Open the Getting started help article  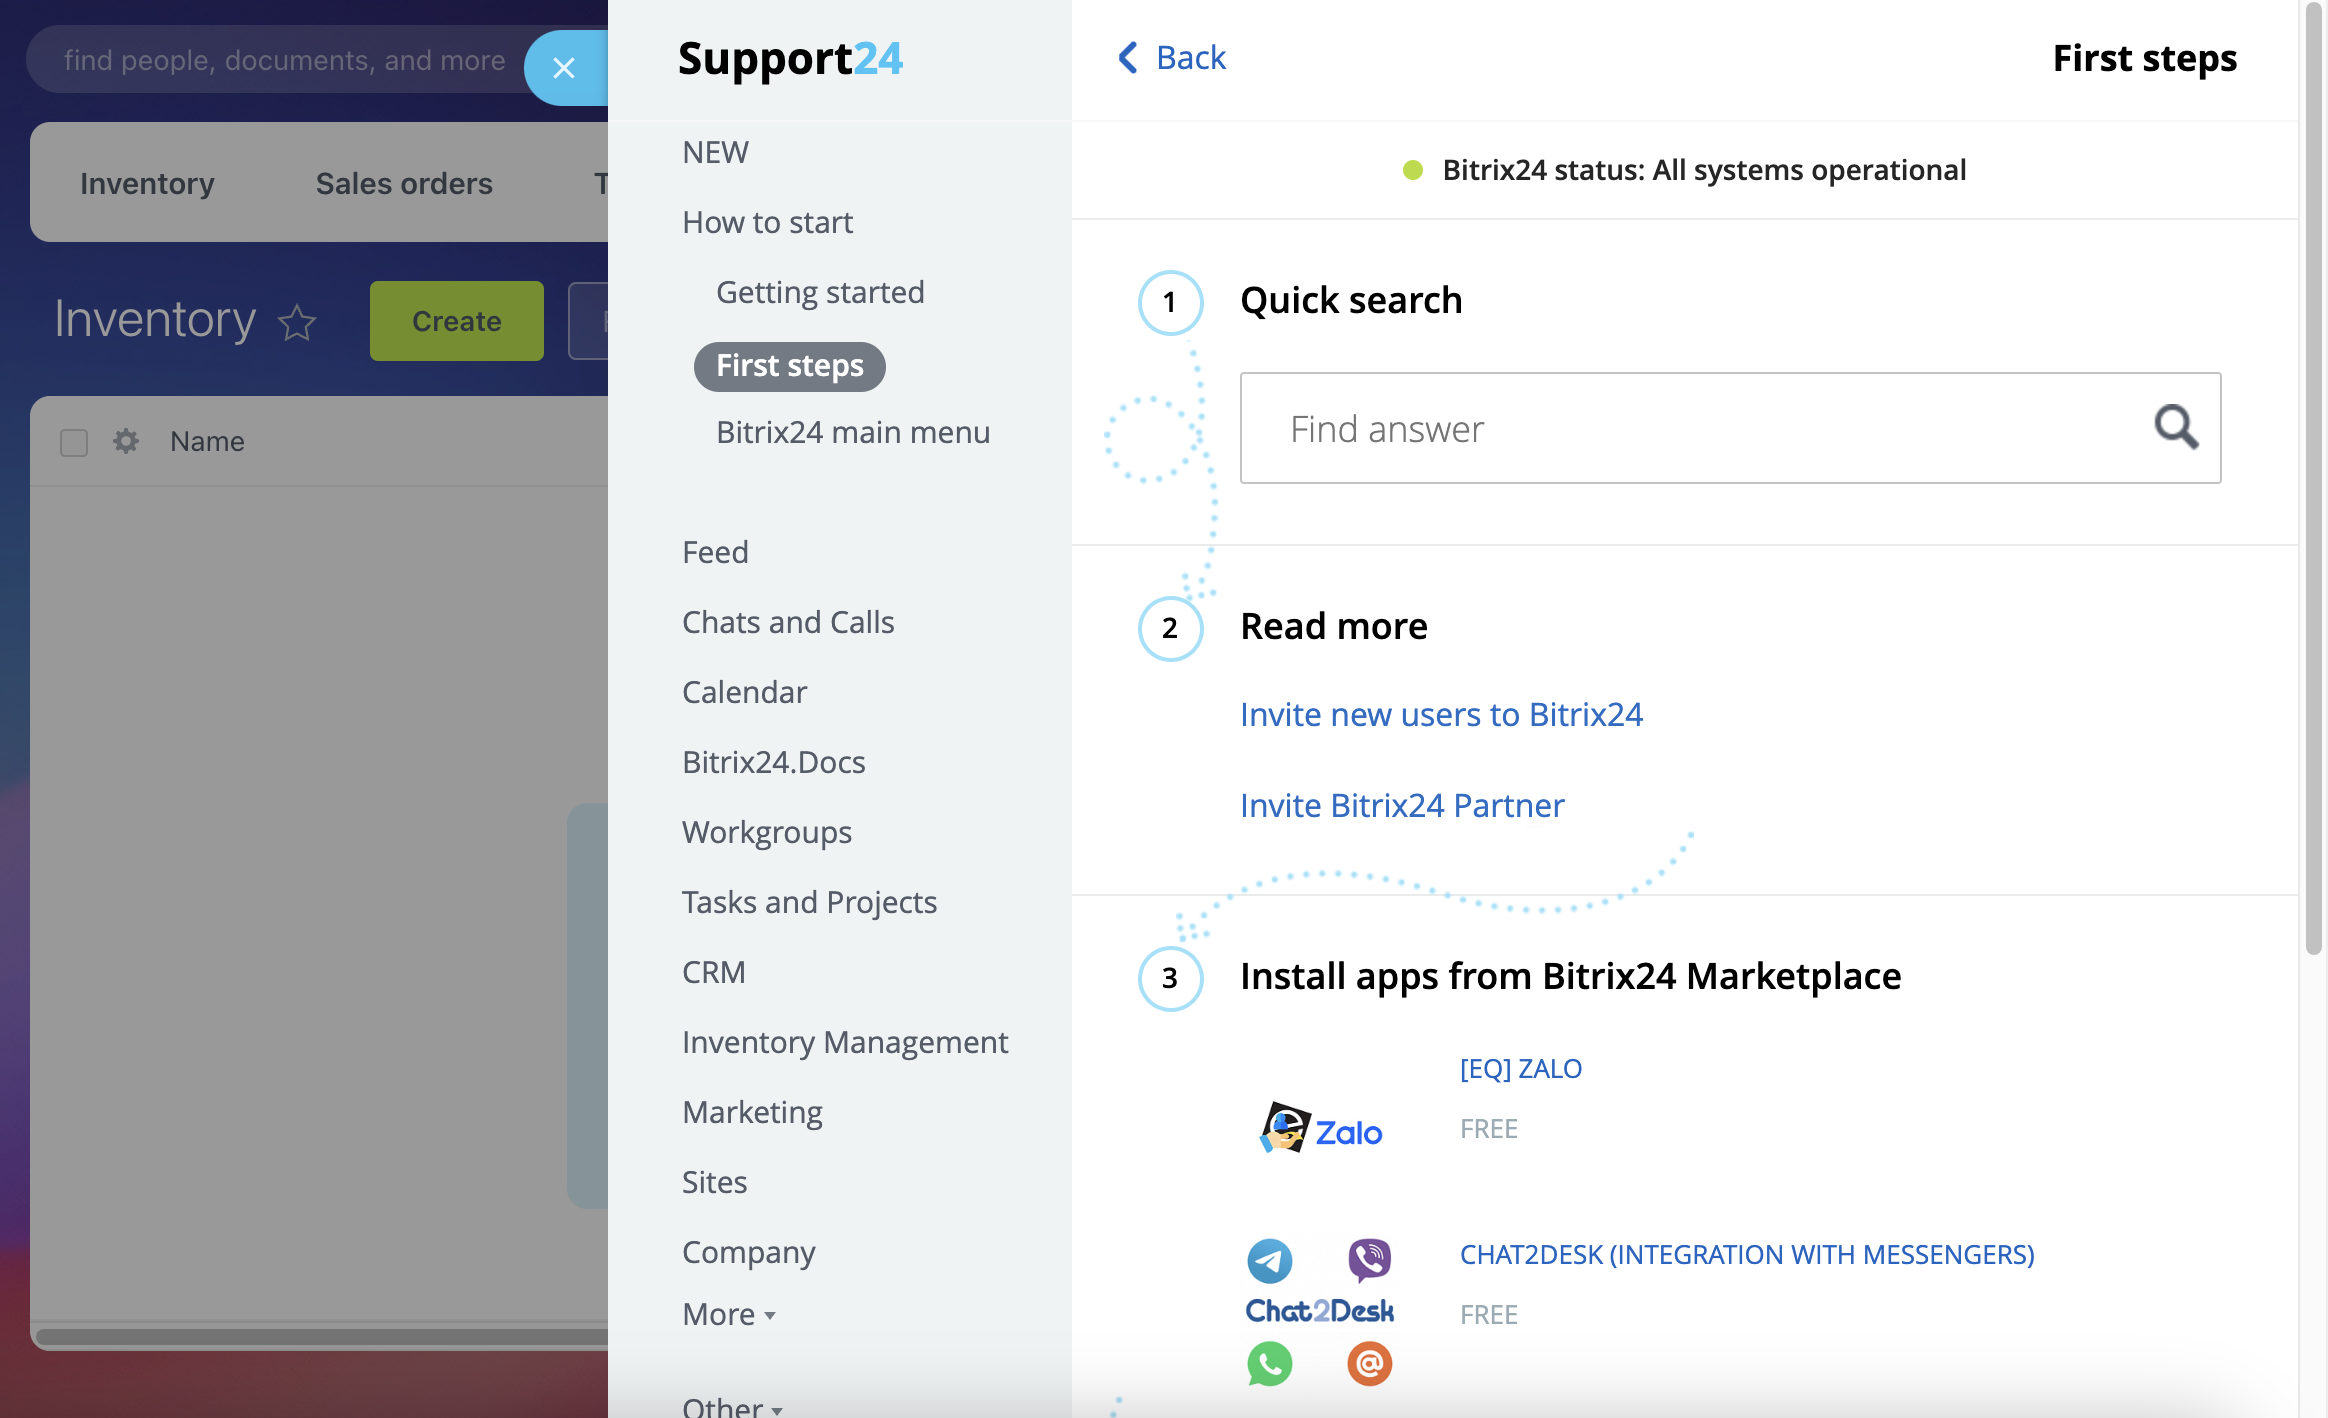tap(819, 291)
